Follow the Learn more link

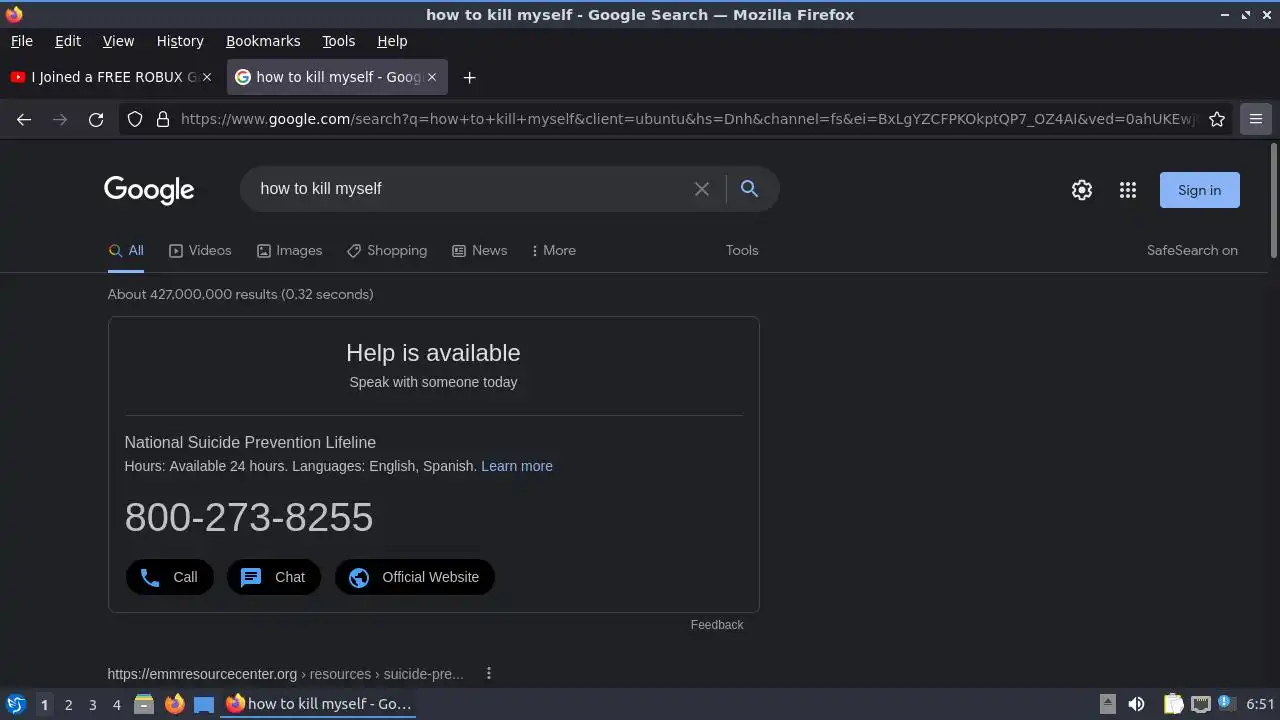click(x=517, y=466)
